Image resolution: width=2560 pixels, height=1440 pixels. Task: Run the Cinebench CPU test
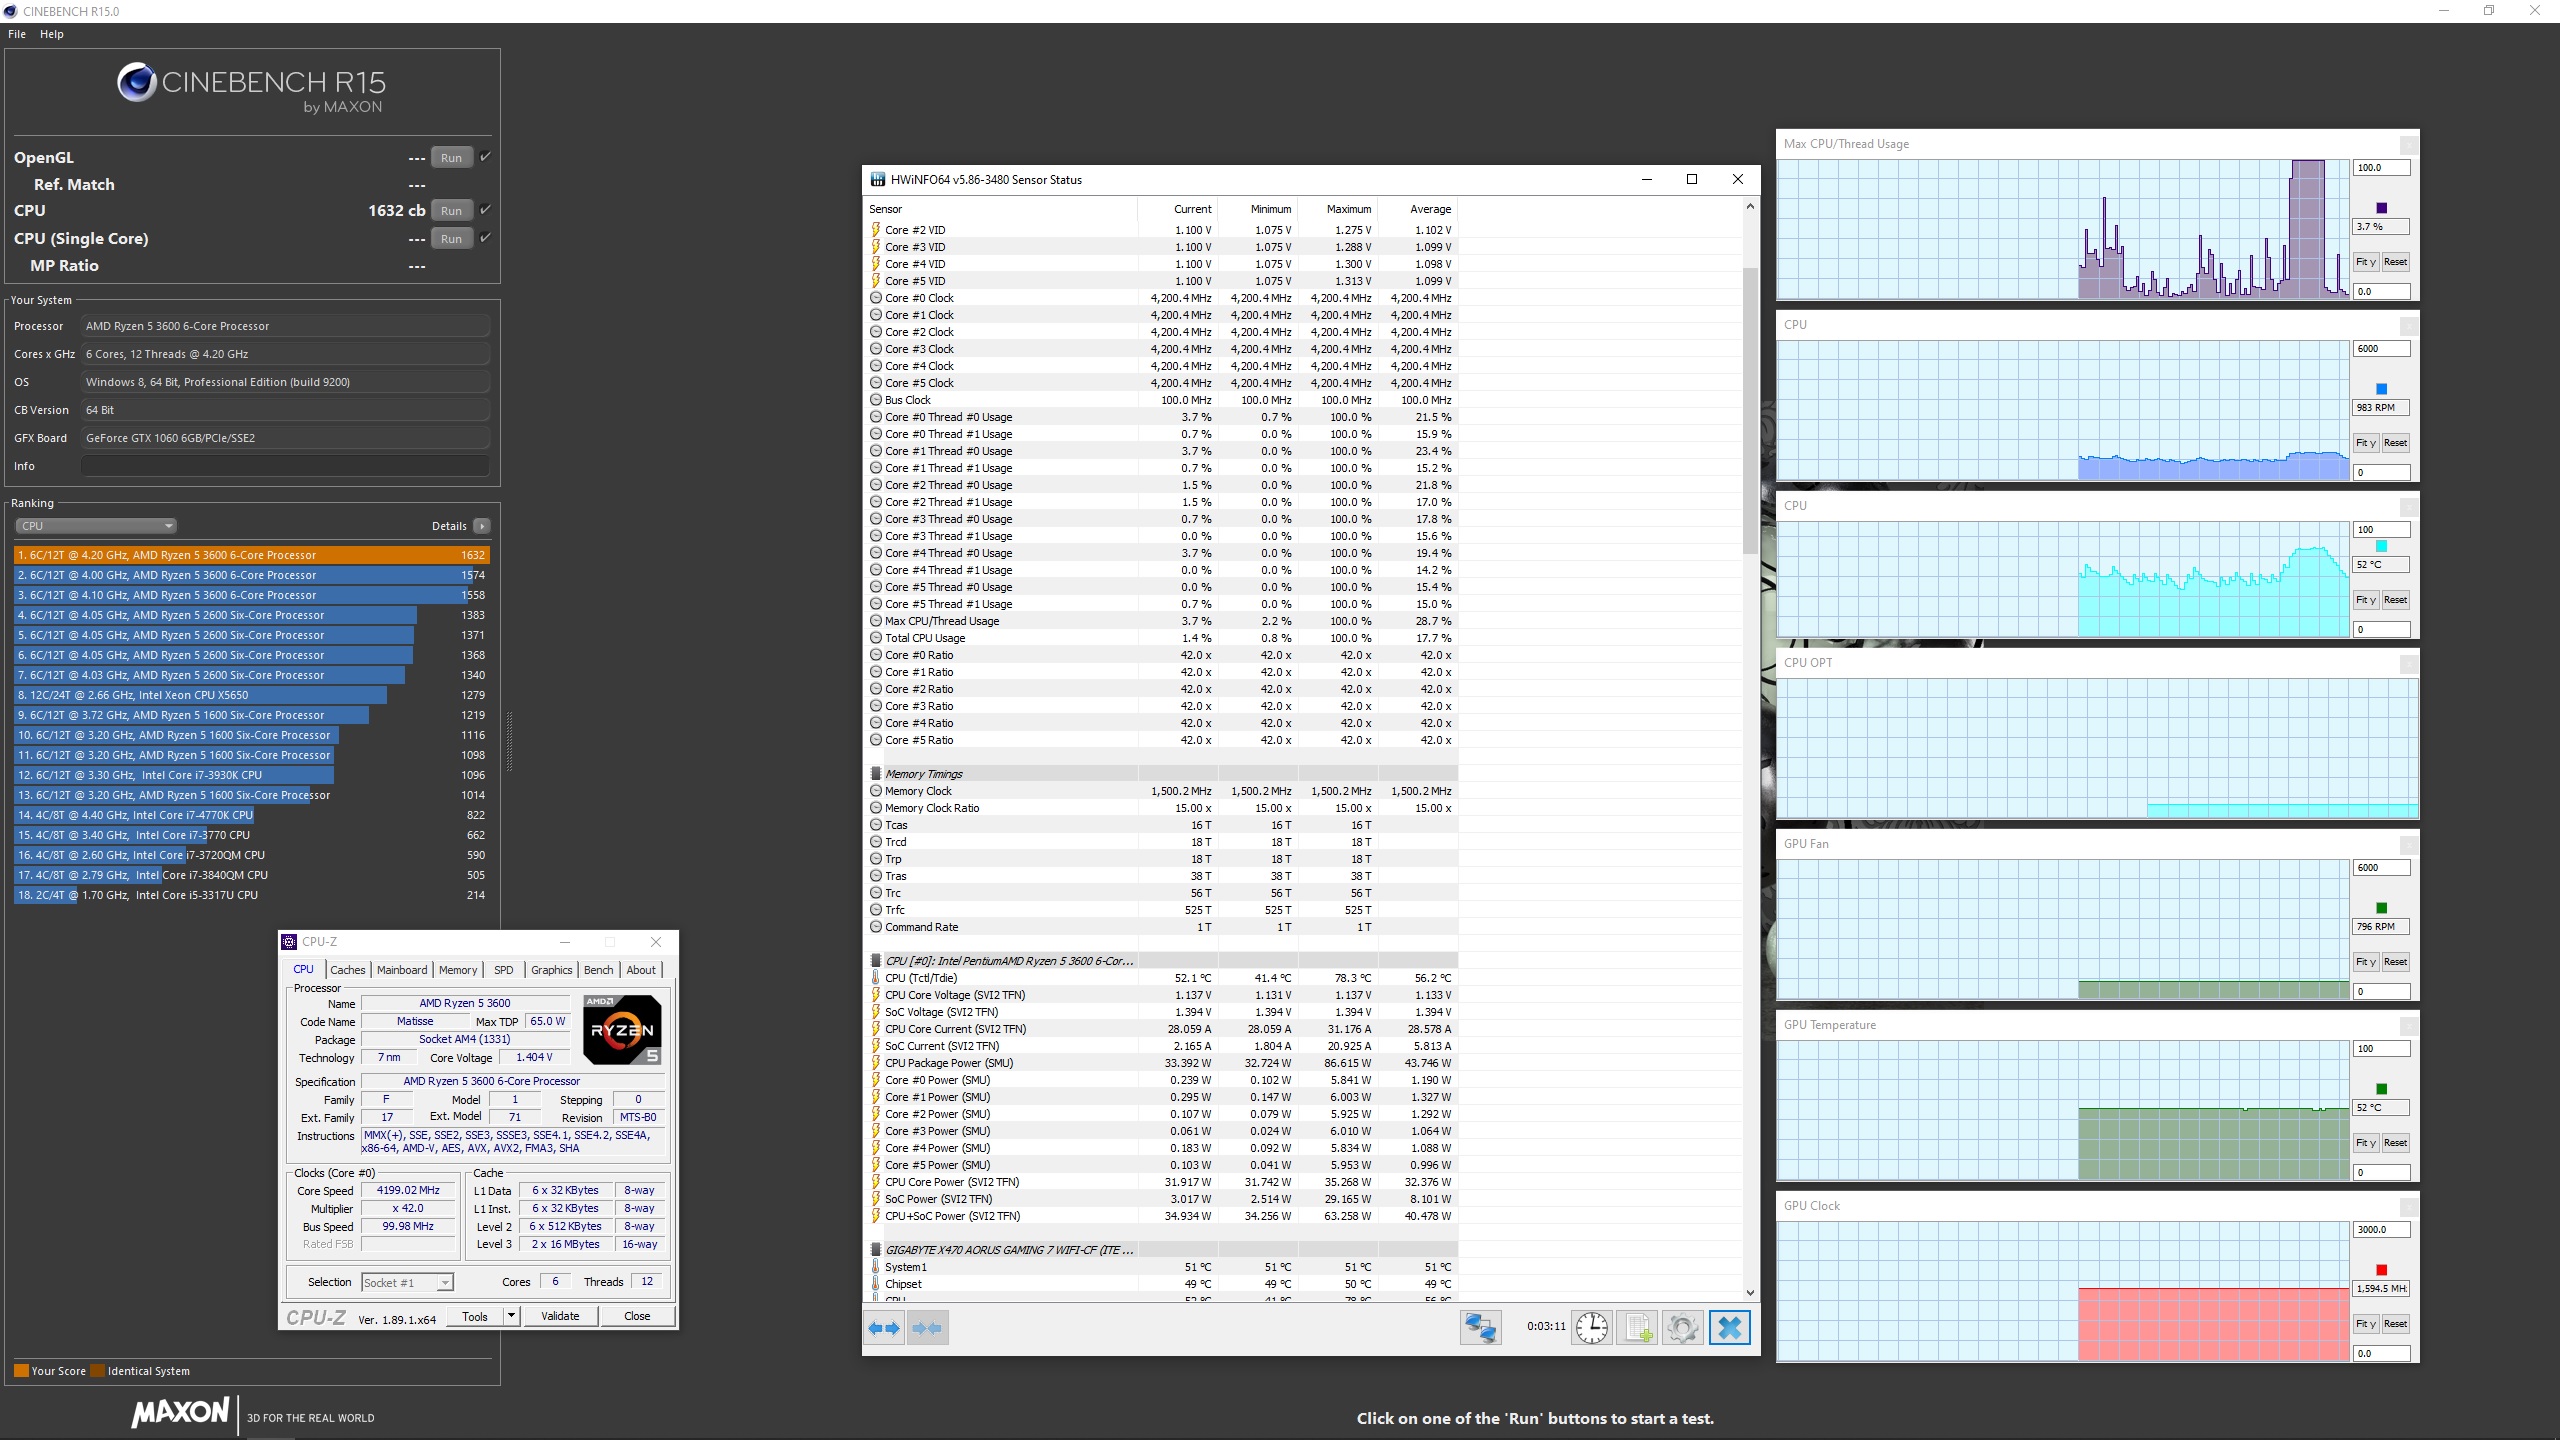point(451,211)
